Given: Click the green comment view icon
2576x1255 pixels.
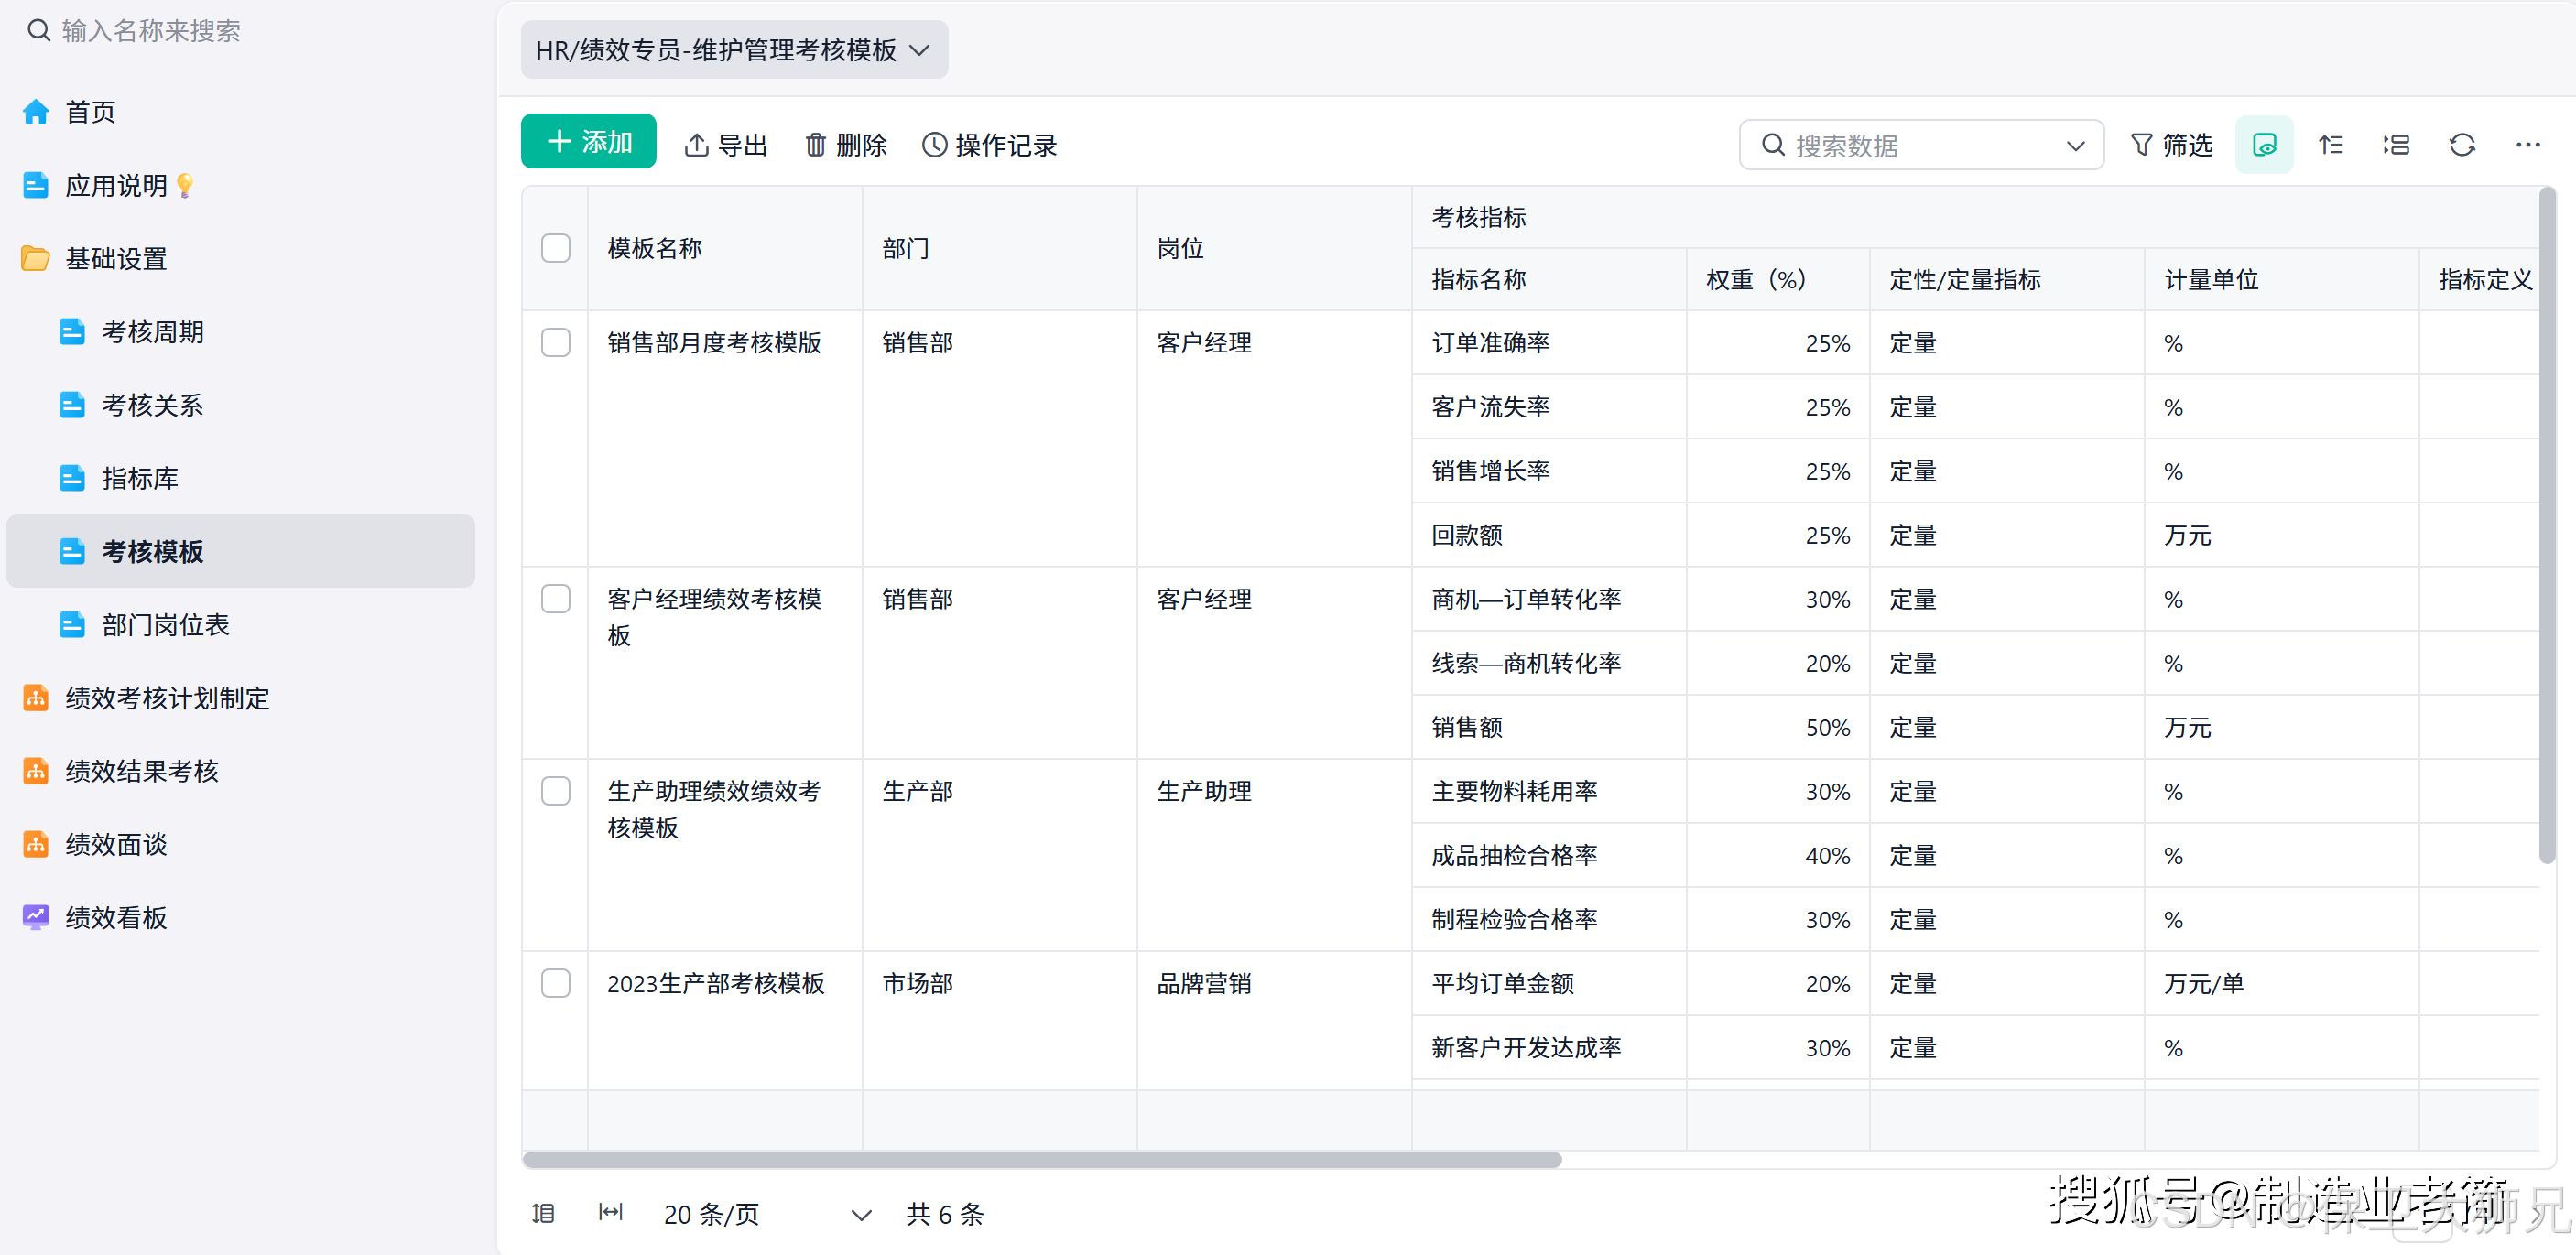Looking at the screenshot, I should pyautogui.click(x=2264, y=145).
